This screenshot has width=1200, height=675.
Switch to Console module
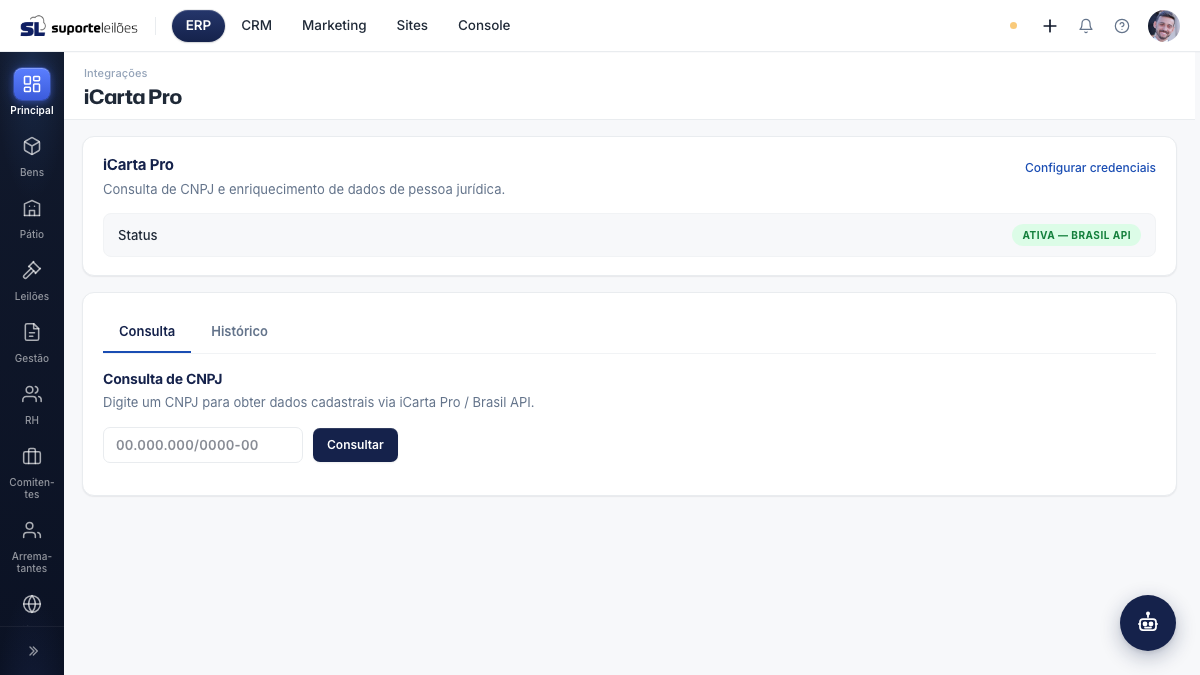click(484, 26)
